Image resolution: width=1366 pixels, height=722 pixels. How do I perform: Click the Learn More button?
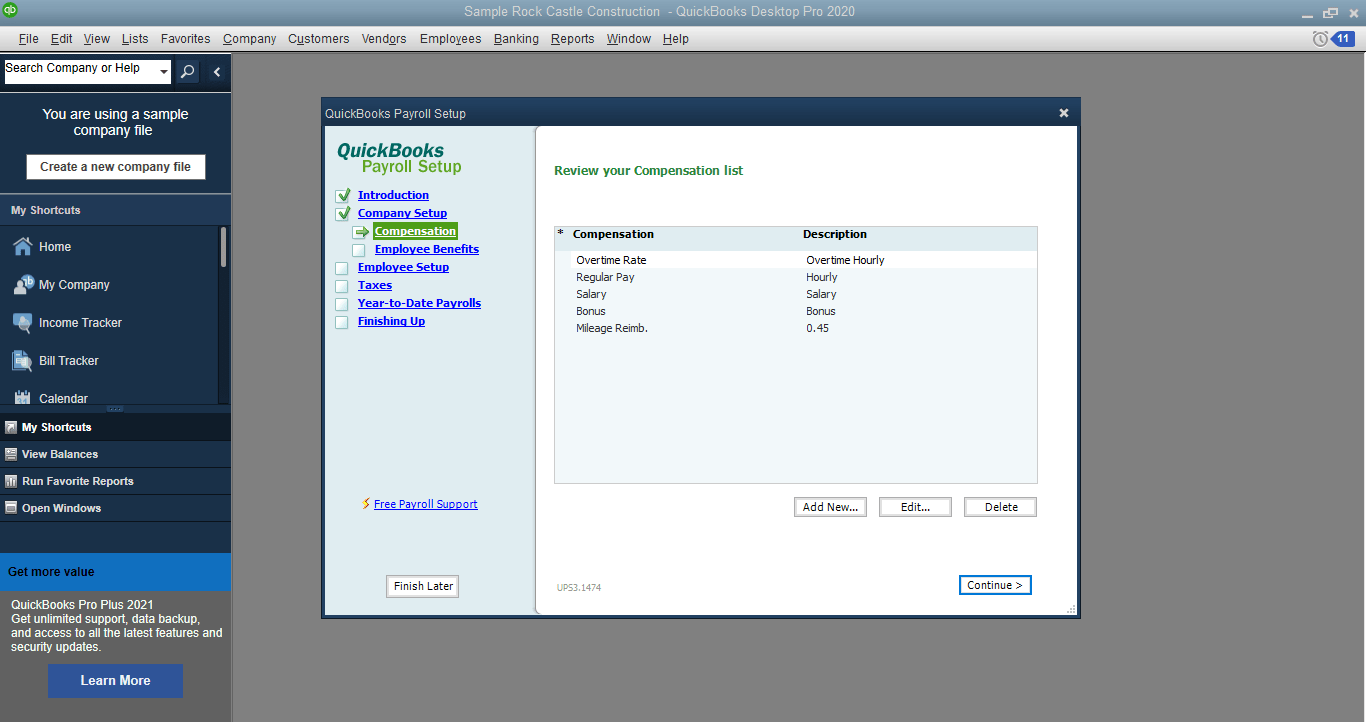[x=115, y=680]
